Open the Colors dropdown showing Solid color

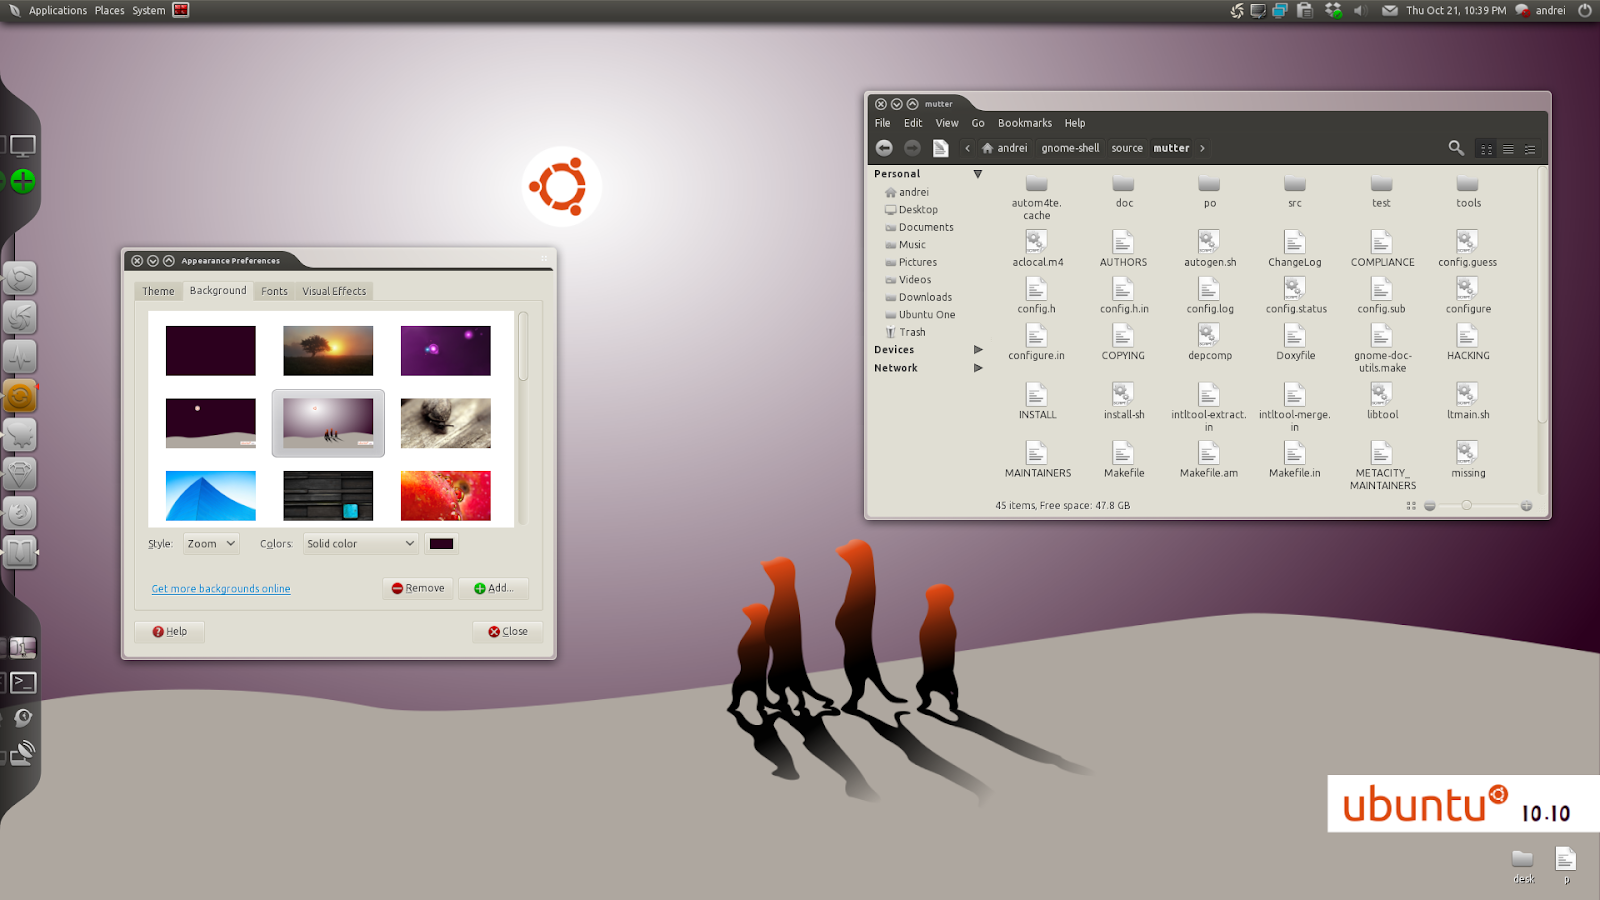pyautogui.click(x=360, y=544)
